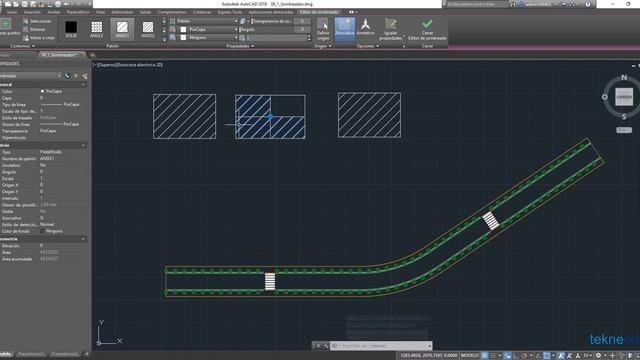Expand the Opciones ribbon panel
The height and width of the screenshot is (360, 640).
368,46
